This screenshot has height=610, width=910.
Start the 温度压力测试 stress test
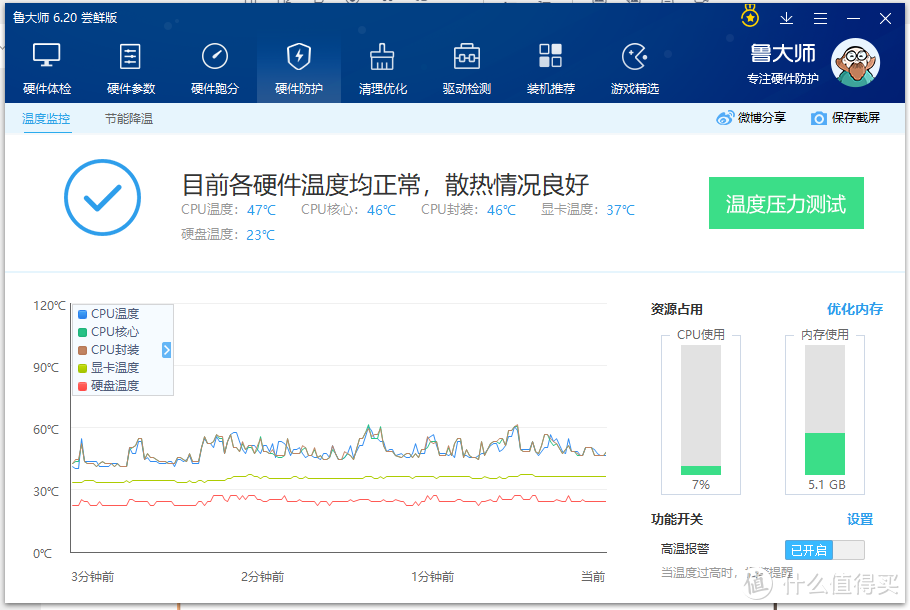[x=786, y=203]
